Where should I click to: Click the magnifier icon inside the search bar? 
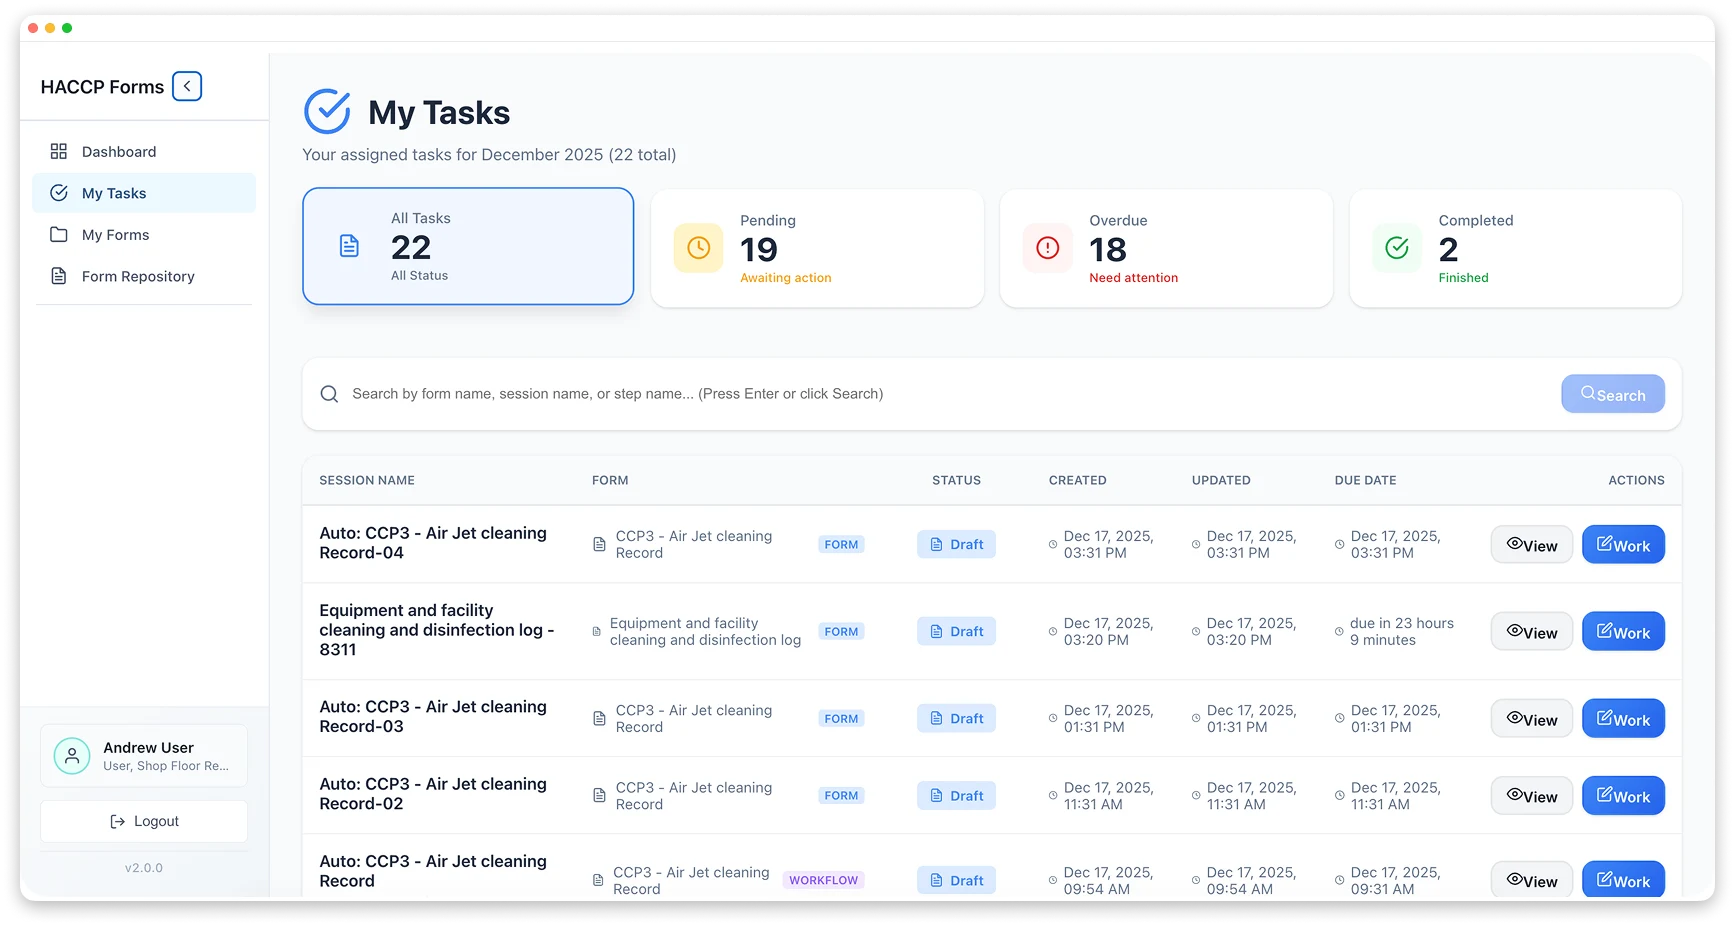click(329, 393)
